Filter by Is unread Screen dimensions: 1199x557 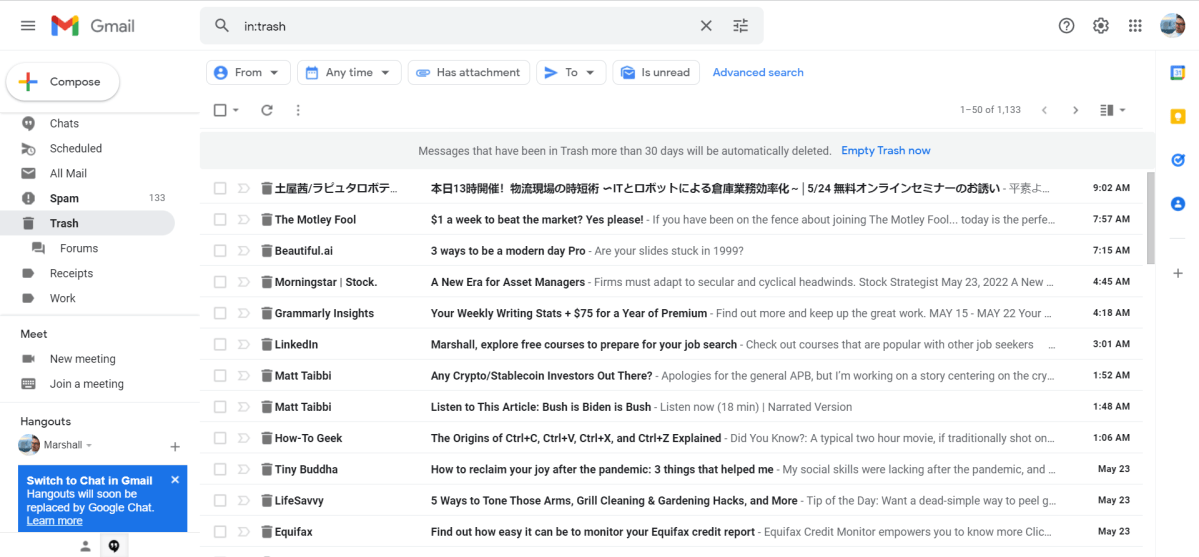(x=656, y=73)
